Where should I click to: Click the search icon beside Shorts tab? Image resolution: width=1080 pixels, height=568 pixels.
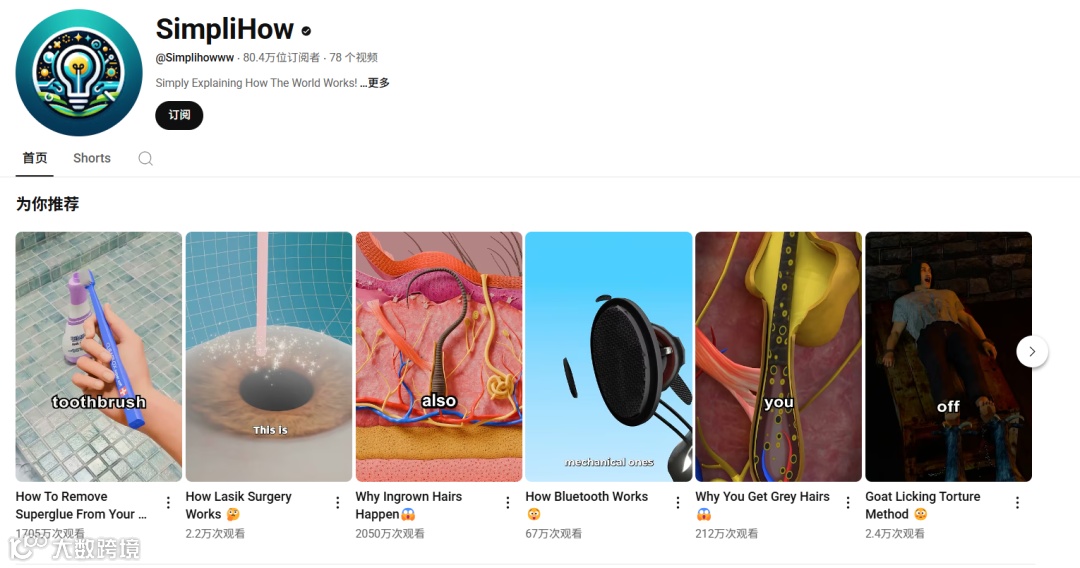tap(145, 158)
